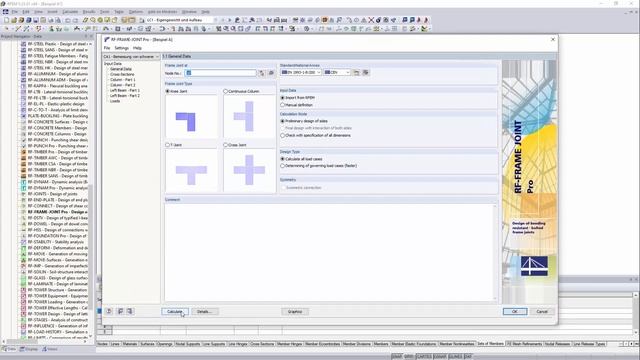Open the design case dropdown CA1
The width and height of the screenshot is (640, 360).
click(131, 57)
